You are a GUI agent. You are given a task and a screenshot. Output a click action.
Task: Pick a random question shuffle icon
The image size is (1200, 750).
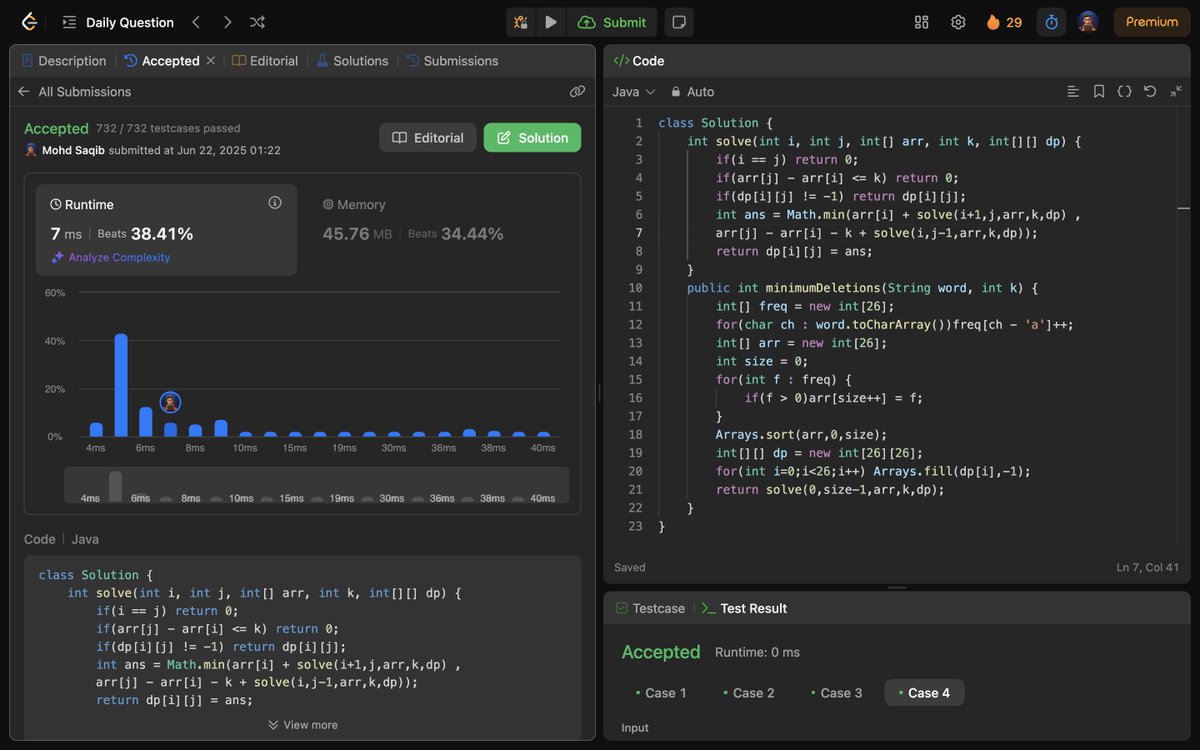[x=257, y=22]
